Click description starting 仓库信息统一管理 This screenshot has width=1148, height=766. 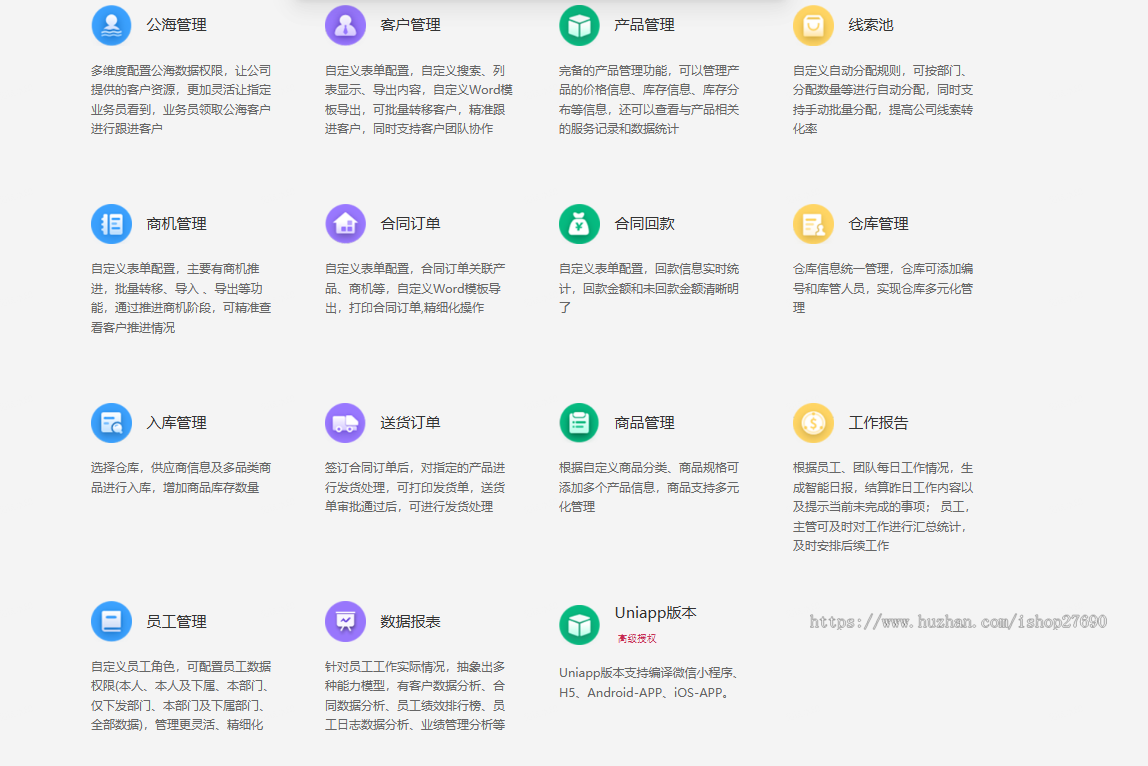pos(883,288)
